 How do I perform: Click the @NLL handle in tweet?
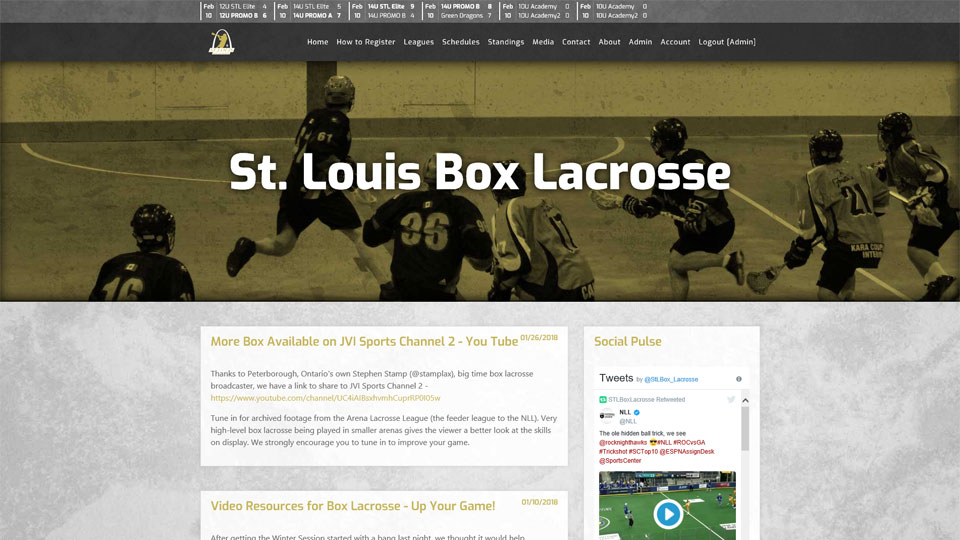[628, 421]
